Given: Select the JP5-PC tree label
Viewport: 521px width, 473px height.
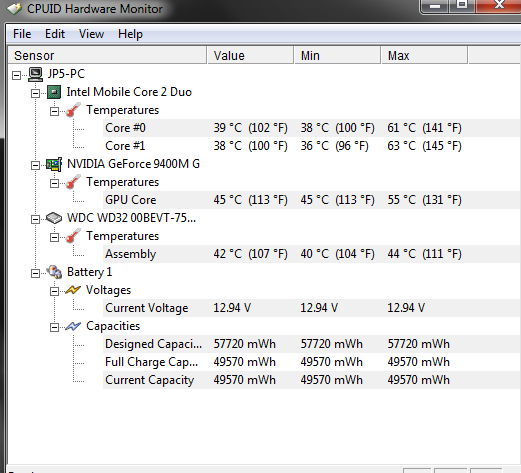Looking at the screenshot, I should click(66, 74).
